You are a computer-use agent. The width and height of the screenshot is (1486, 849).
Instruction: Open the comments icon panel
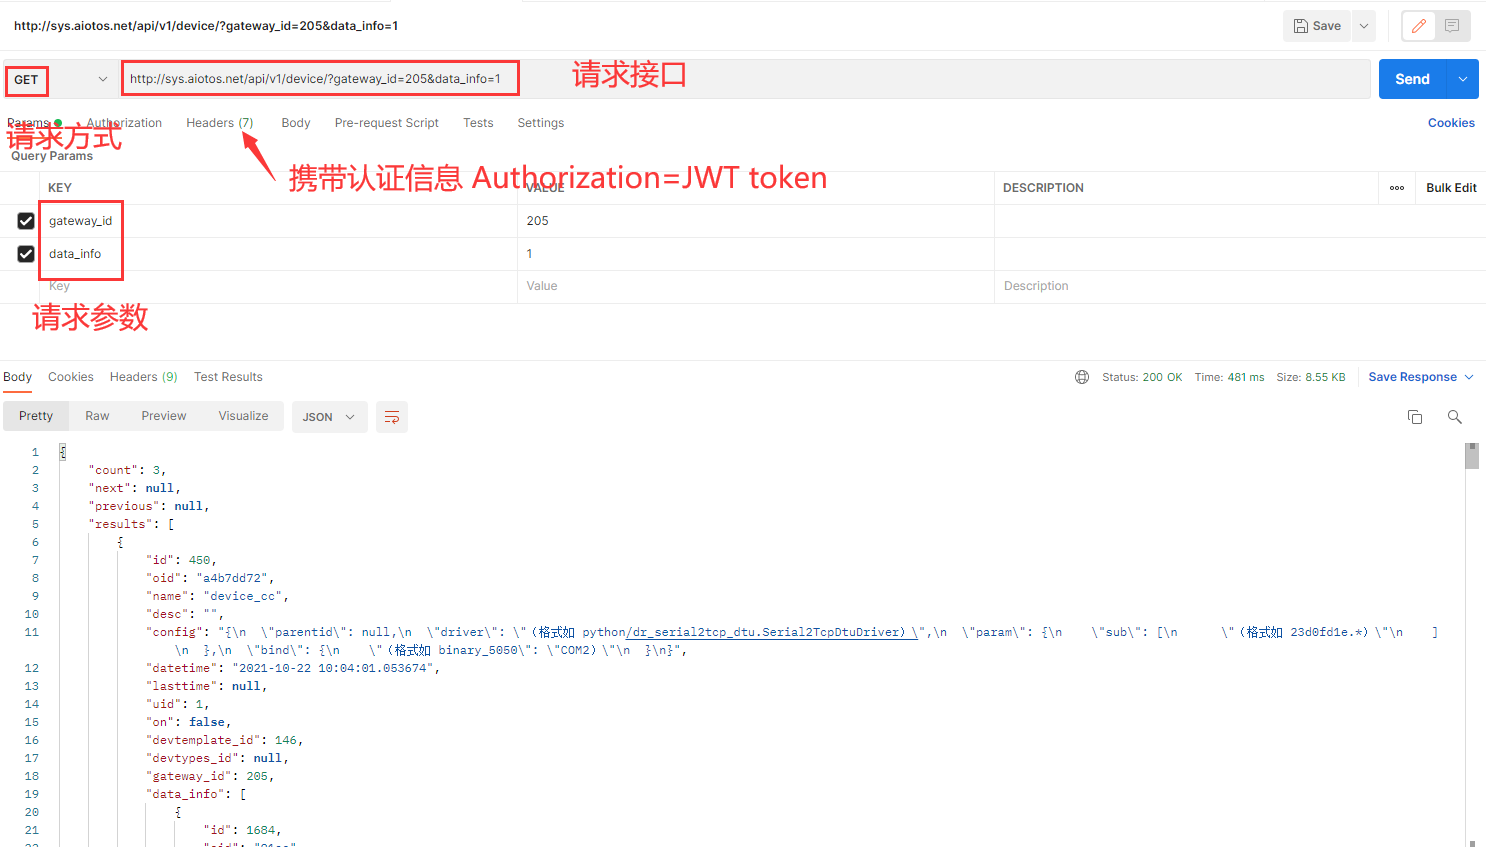pyautogui.click(x=1452, y=26)
